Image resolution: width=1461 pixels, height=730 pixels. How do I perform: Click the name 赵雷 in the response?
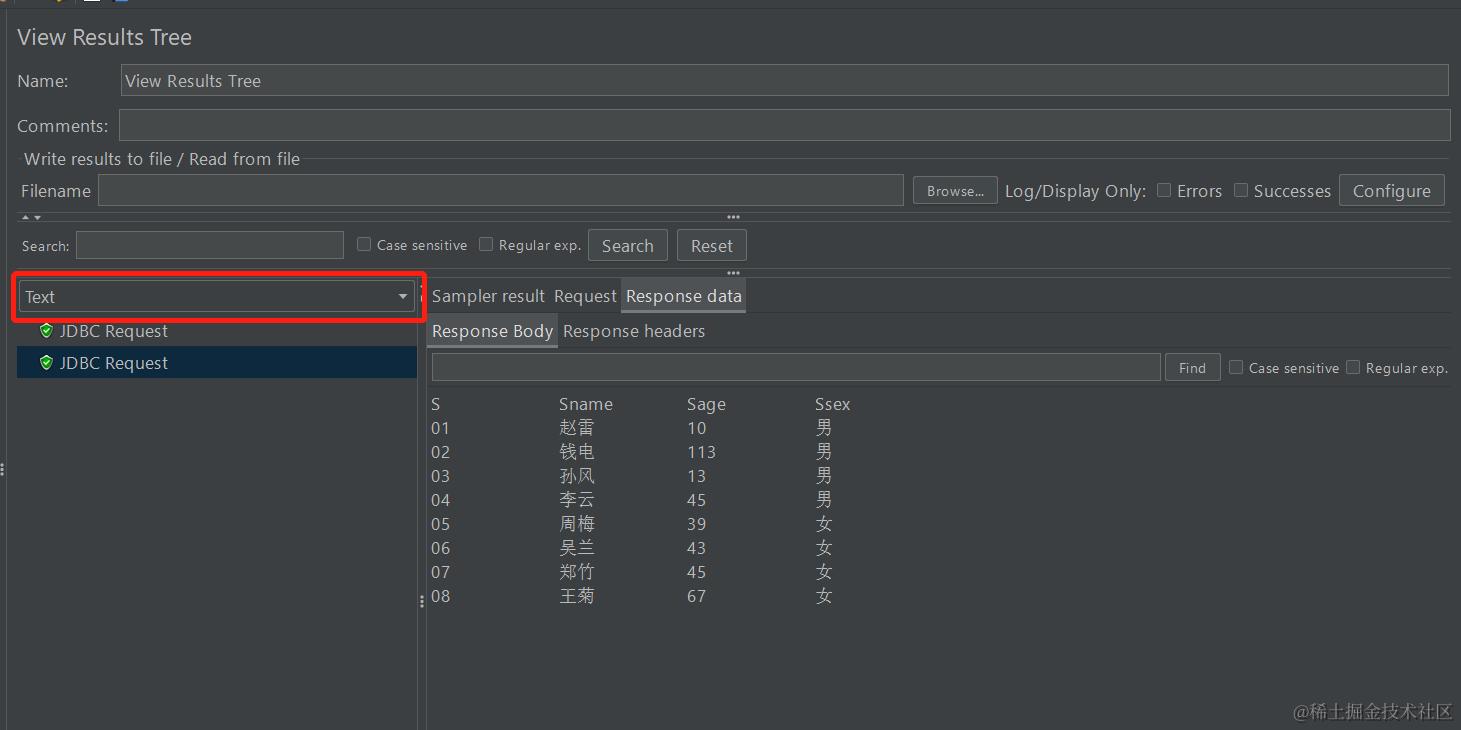[577, 428]
